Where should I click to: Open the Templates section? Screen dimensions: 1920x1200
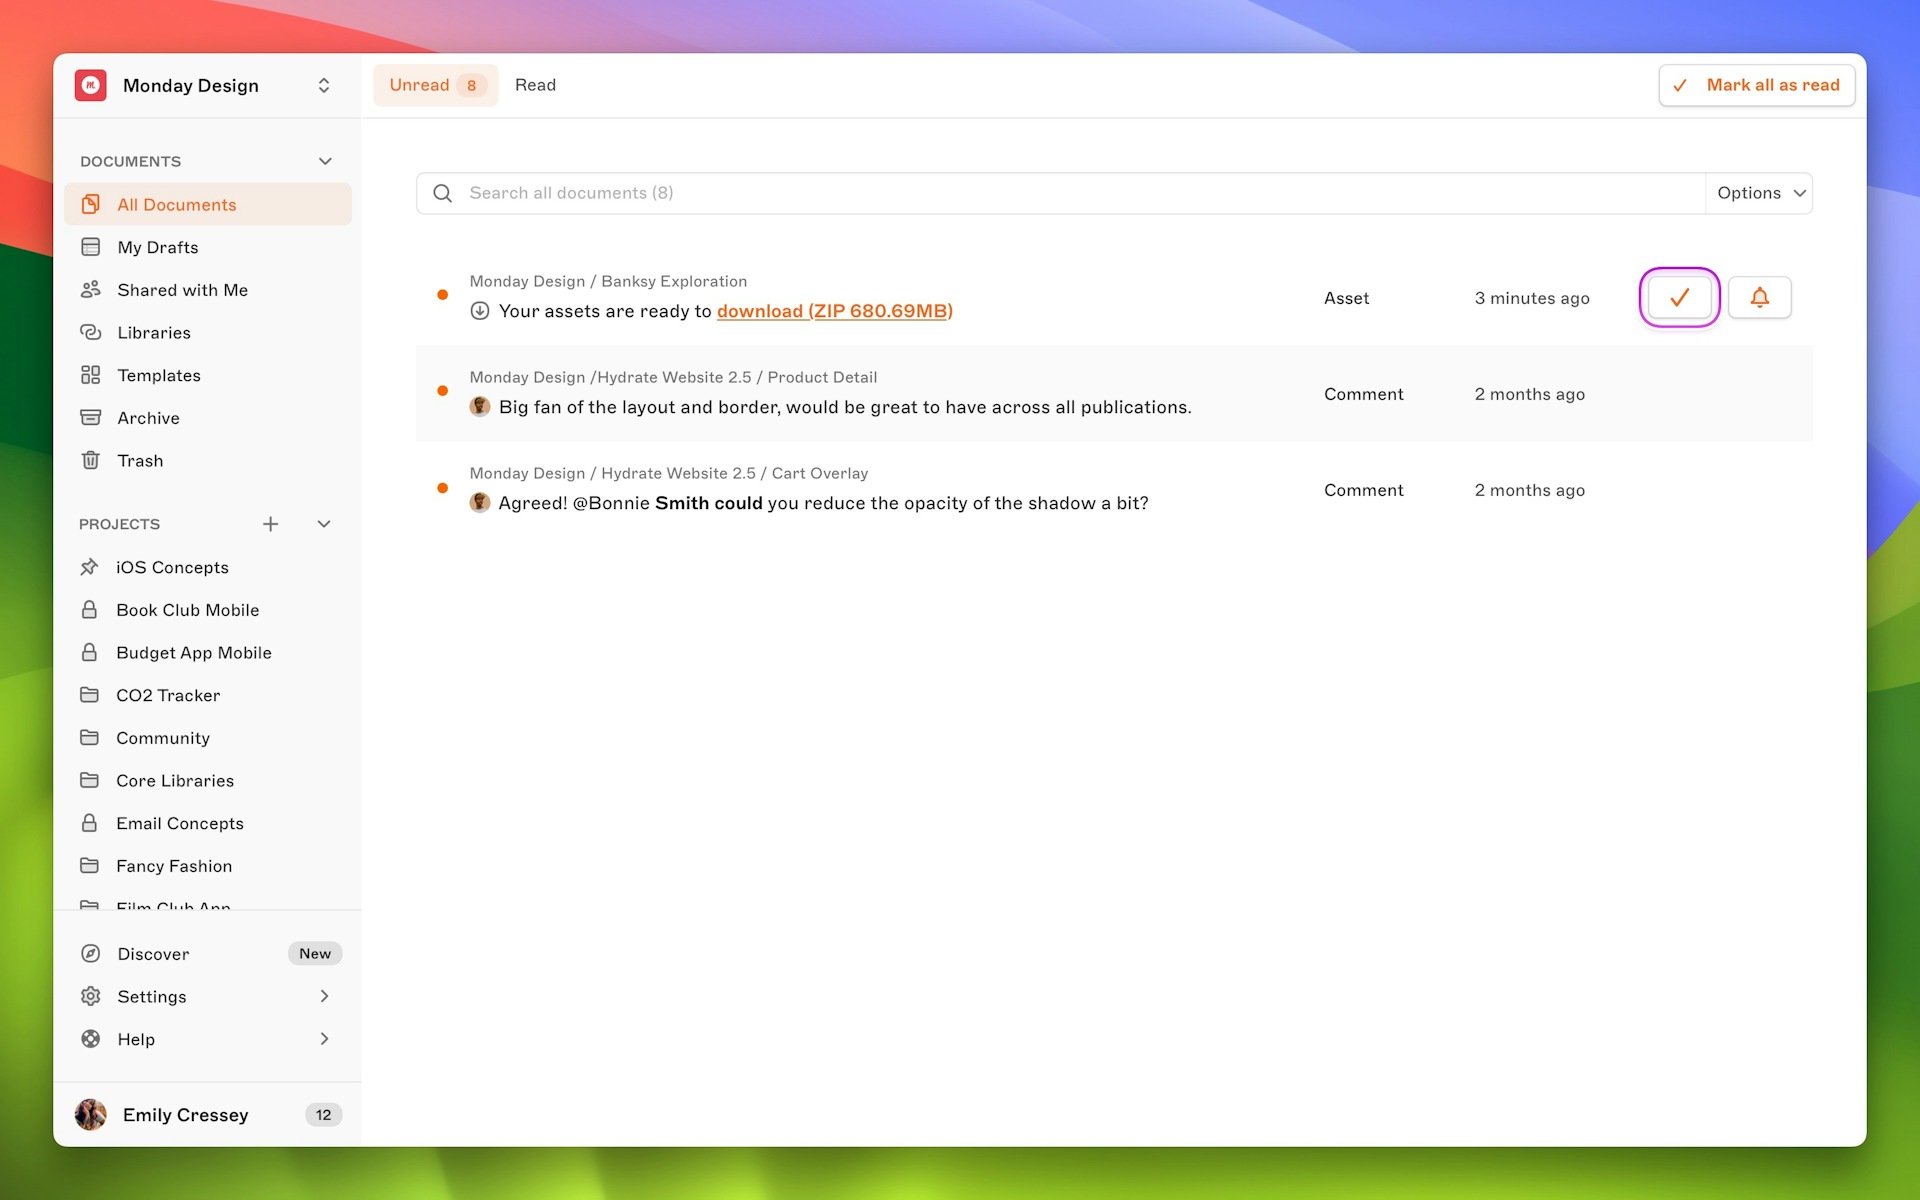click(x=159, y=375)
